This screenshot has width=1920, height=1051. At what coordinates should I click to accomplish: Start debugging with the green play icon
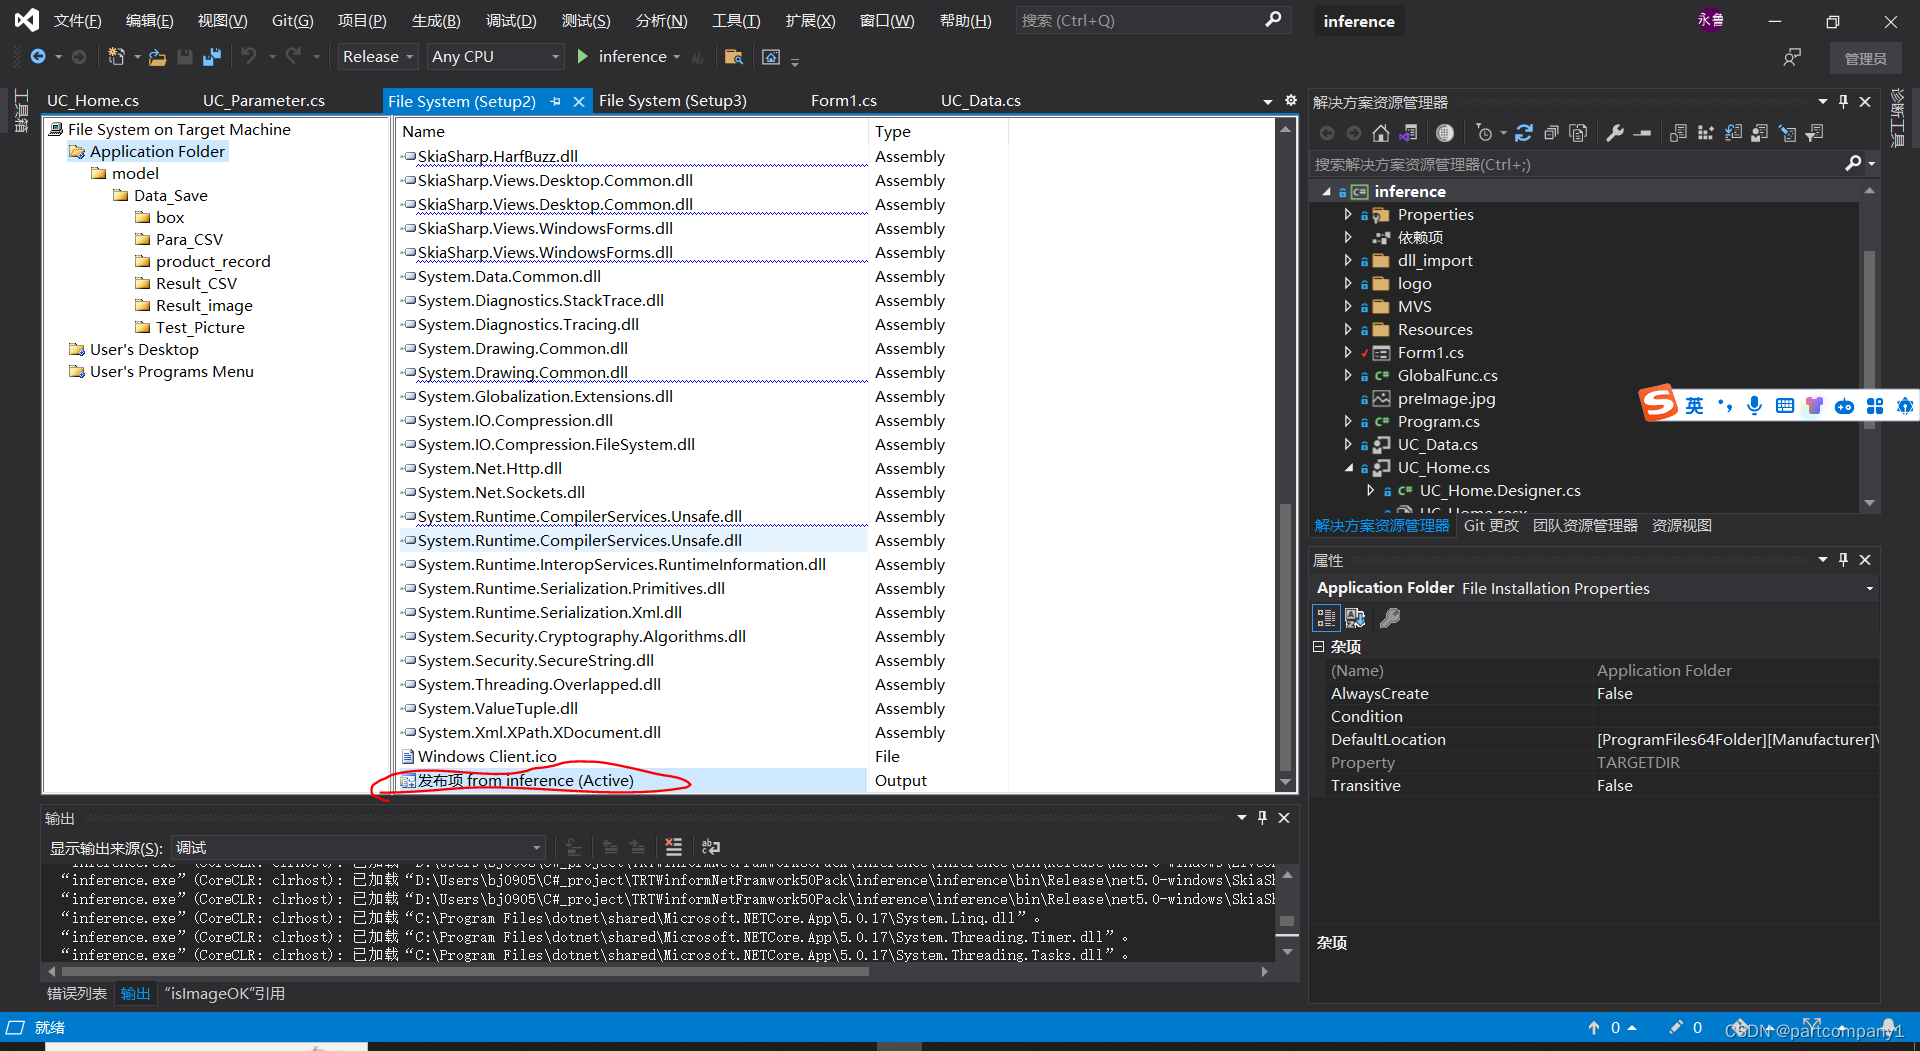click(x=583, y=57)
